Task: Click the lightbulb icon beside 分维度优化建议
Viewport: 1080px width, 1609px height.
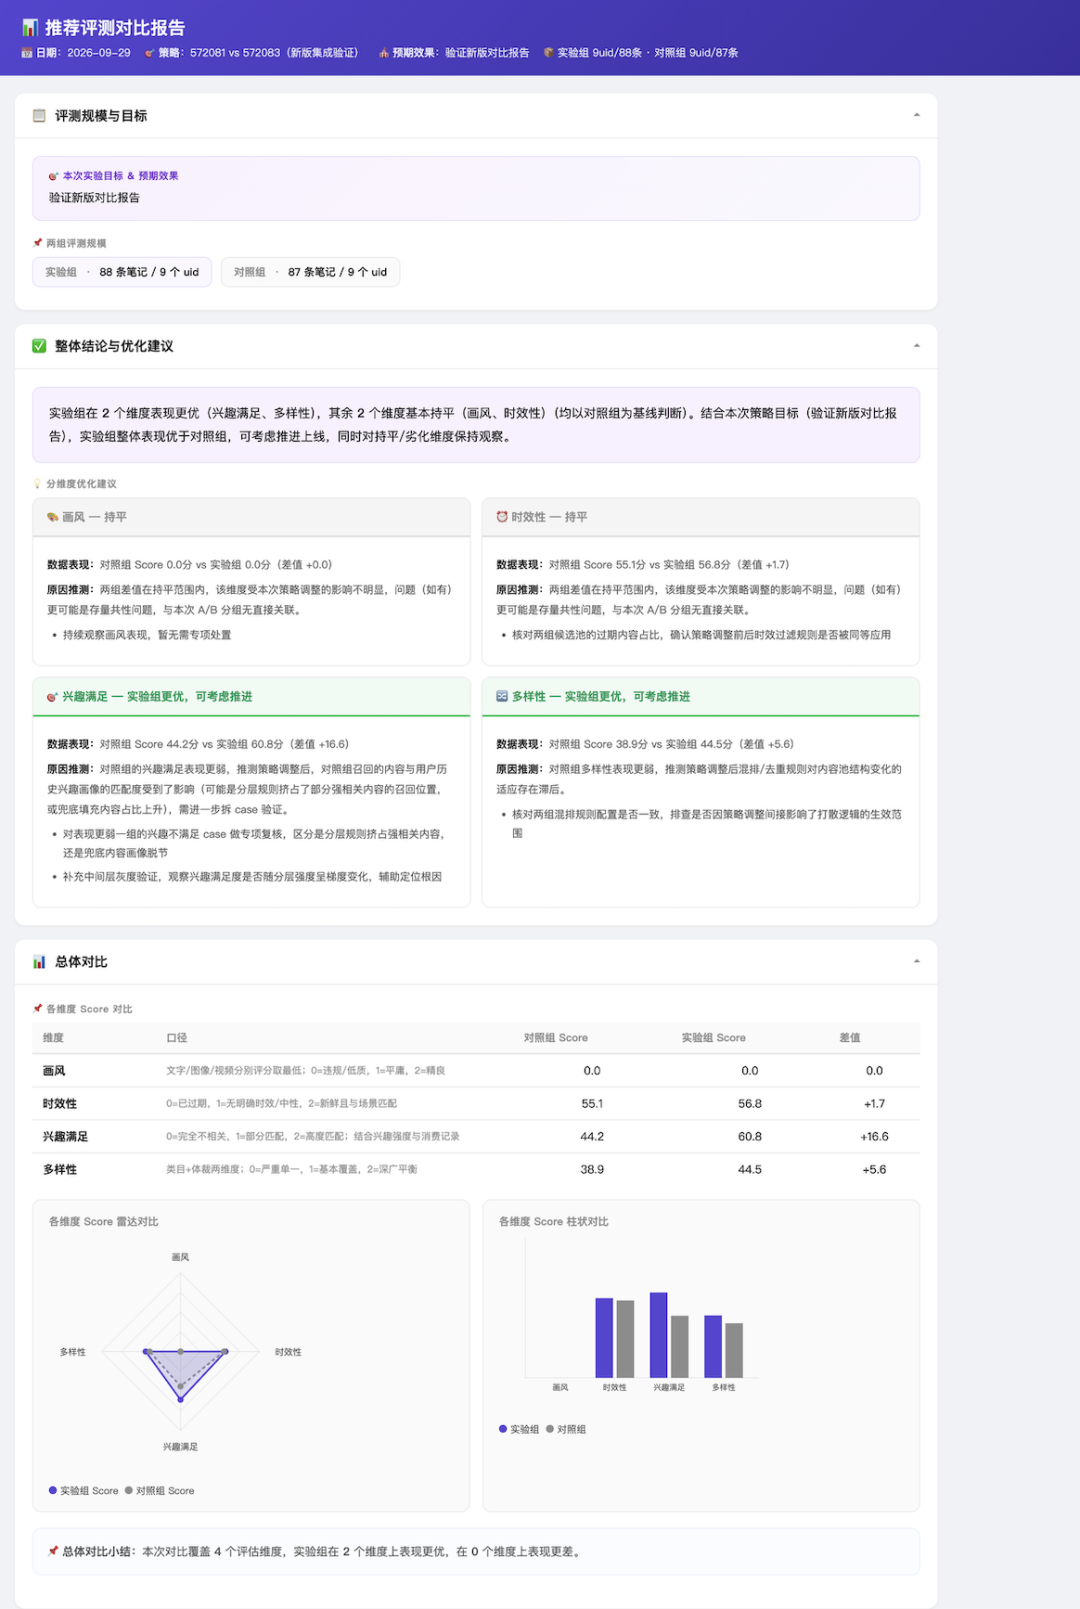Action: point(38,484)
